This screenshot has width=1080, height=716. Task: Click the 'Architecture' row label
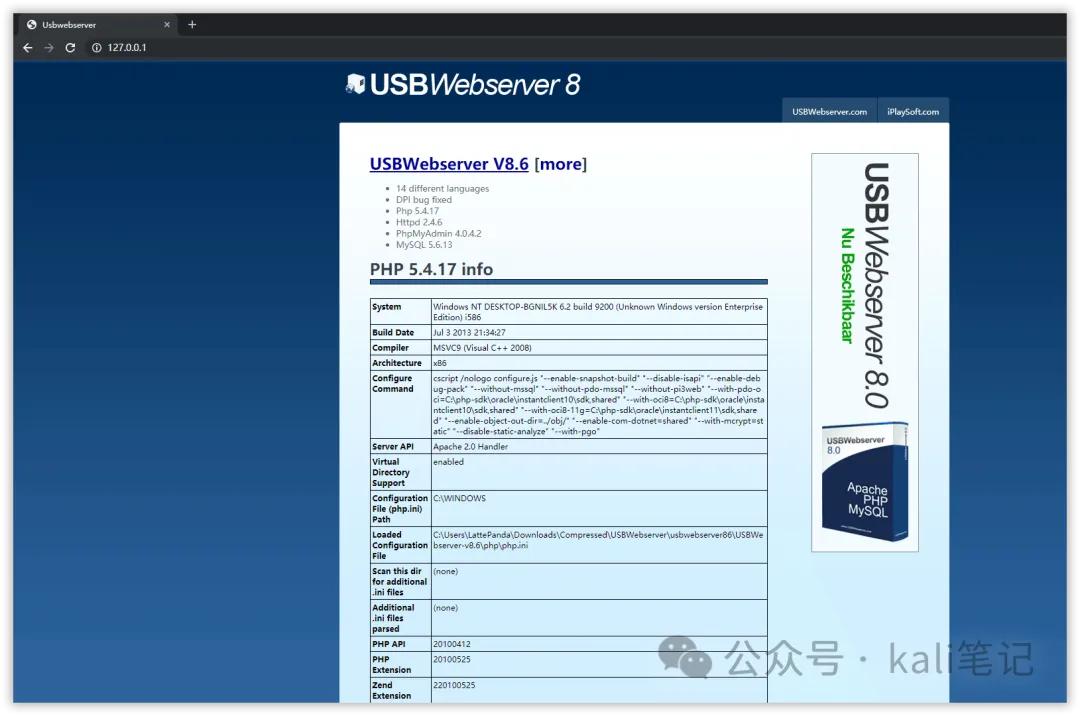click(397, 363)
